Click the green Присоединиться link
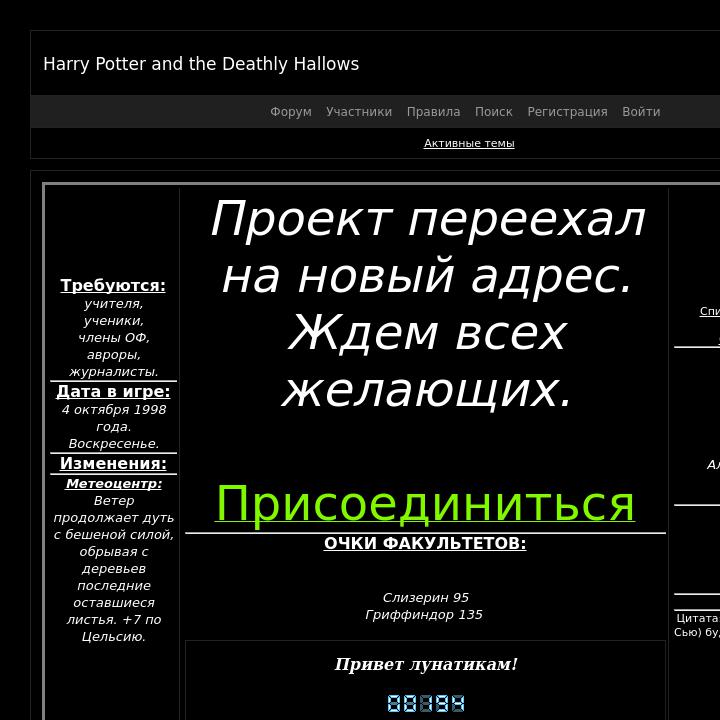Screen dimensions: 720x720 coord(425,504)
